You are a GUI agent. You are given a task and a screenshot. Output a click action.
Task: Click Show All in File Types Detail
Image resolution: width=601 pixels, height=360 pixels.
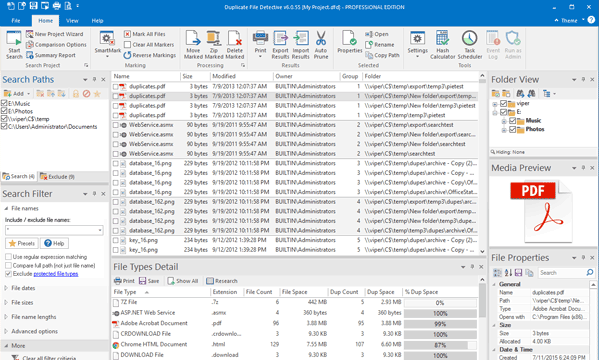pyautogui.click(x=182, y=281)
